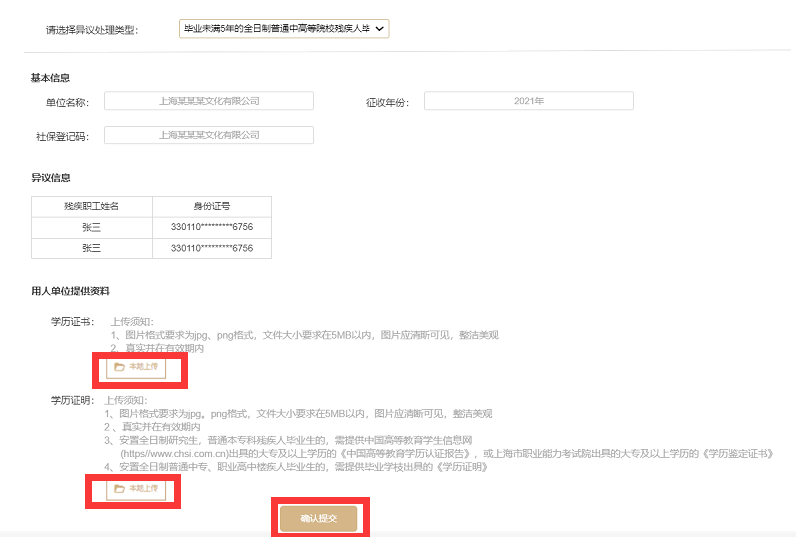The height and width of the screenshot is (537, 796).
Task: Click folder icon in 学历证明 upload button
Action: 120,489
